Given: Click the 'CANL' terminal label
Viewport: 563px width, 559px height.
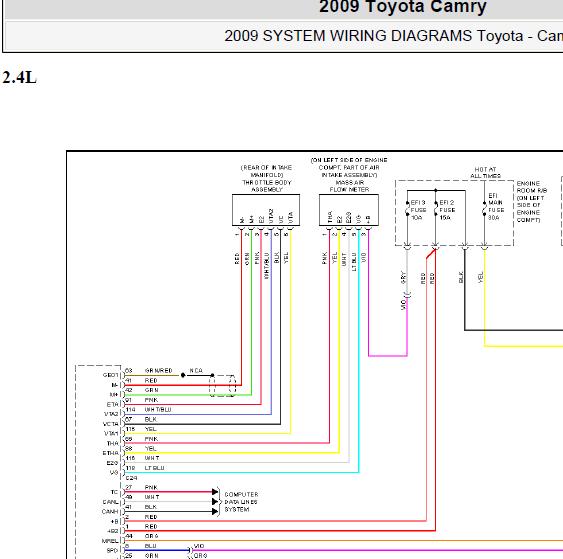Looking at the screenshot, I should [x=110, y=502].
